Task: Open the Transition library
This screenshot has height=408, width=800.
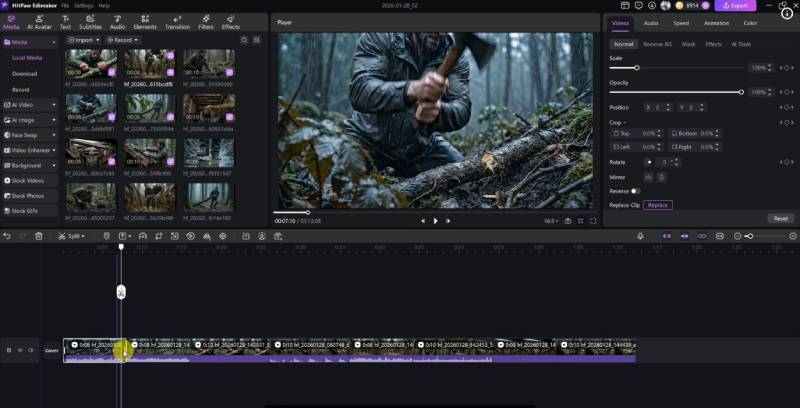Action: click(x=177, y=22)
